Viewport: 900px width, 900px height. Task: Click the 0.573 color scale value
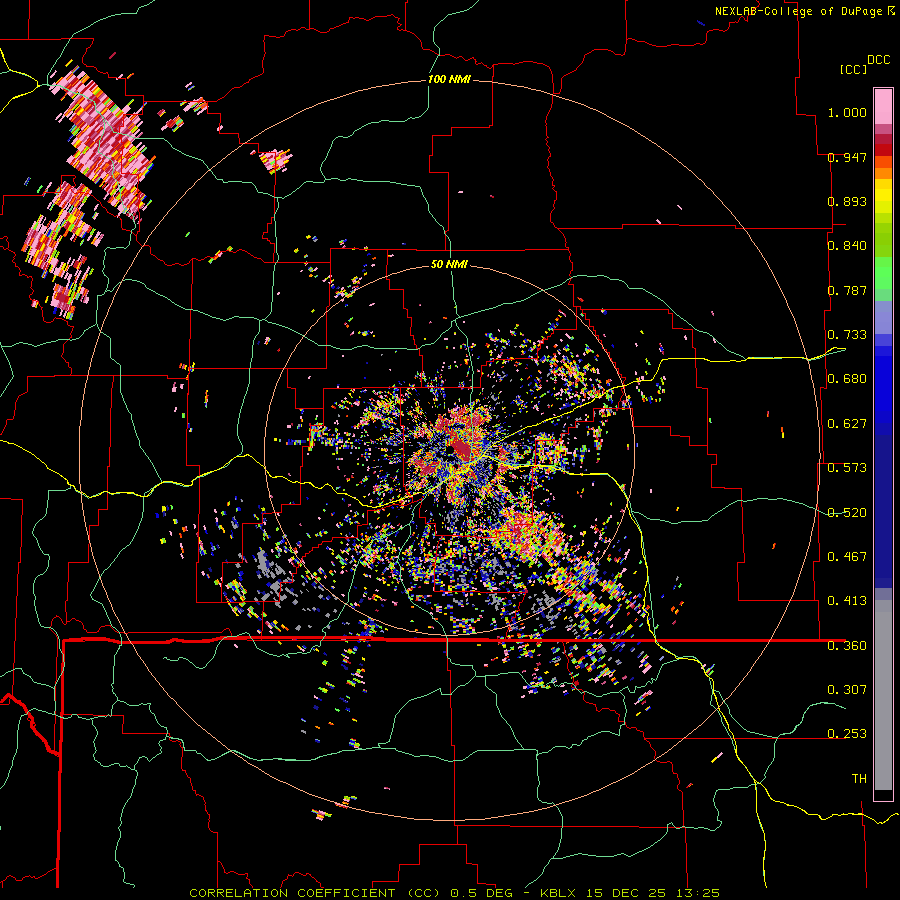pos(847,468)
